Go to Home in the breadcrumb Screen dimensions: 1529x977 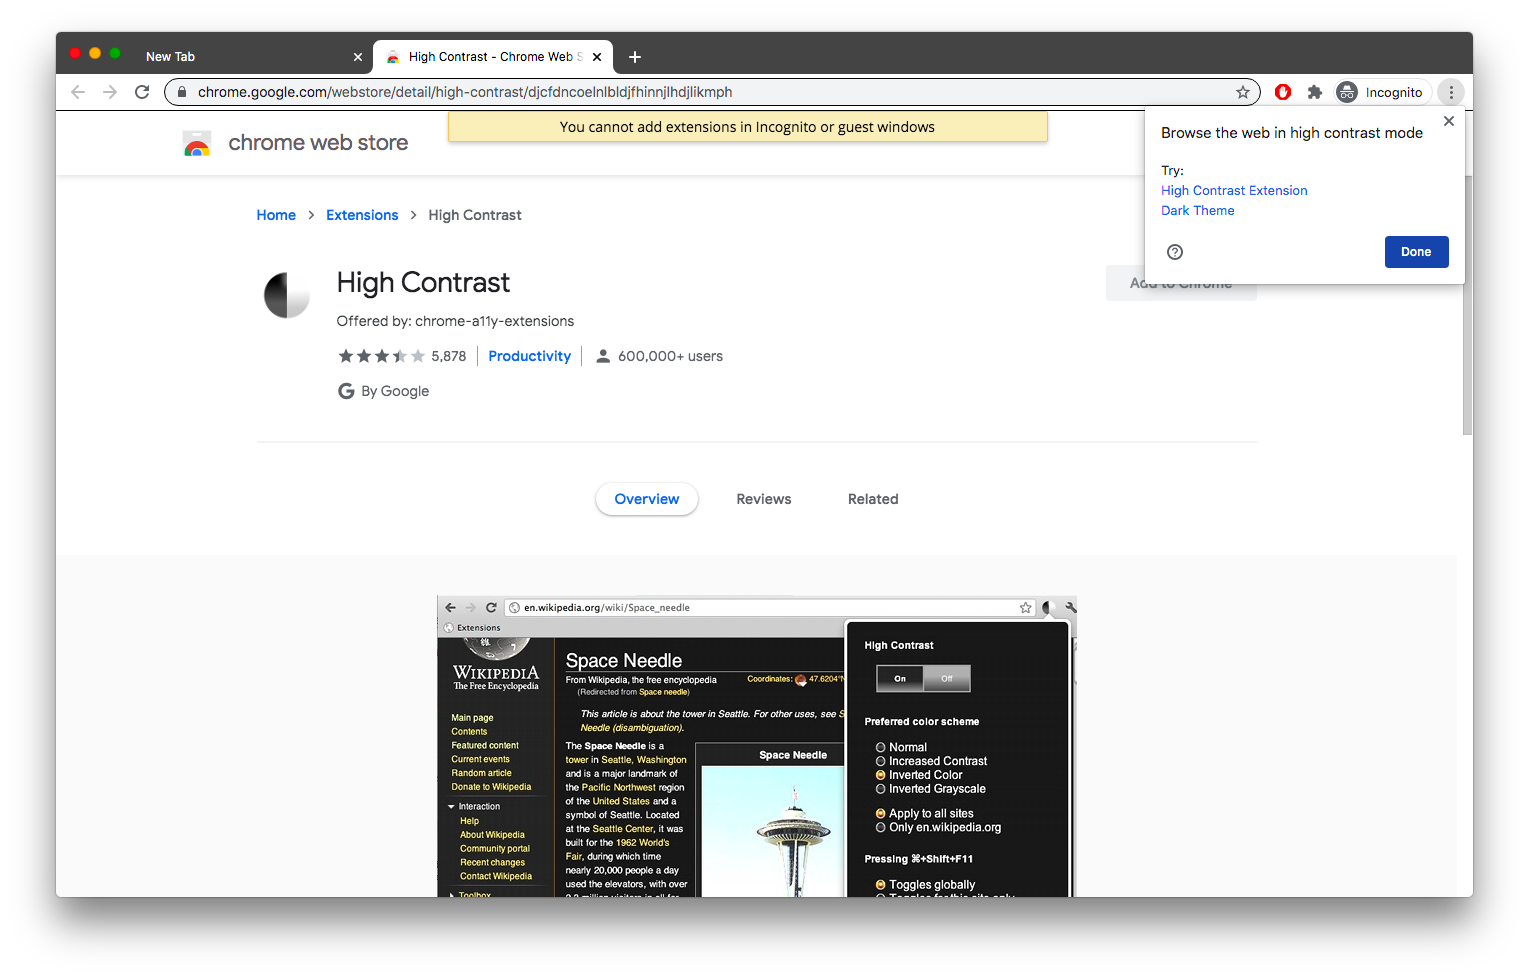coord(276,215)
